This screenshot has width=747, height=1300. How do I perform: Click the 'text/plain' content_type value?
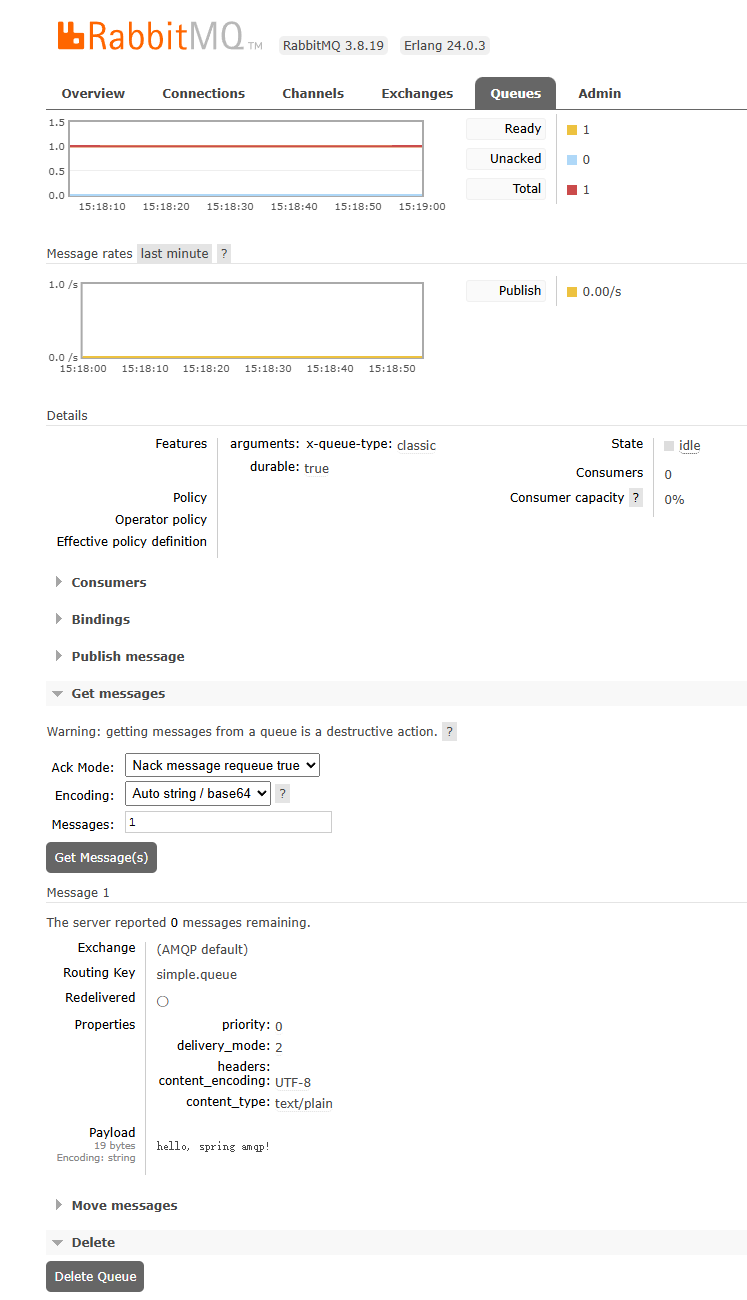(x=304, y=1103)
